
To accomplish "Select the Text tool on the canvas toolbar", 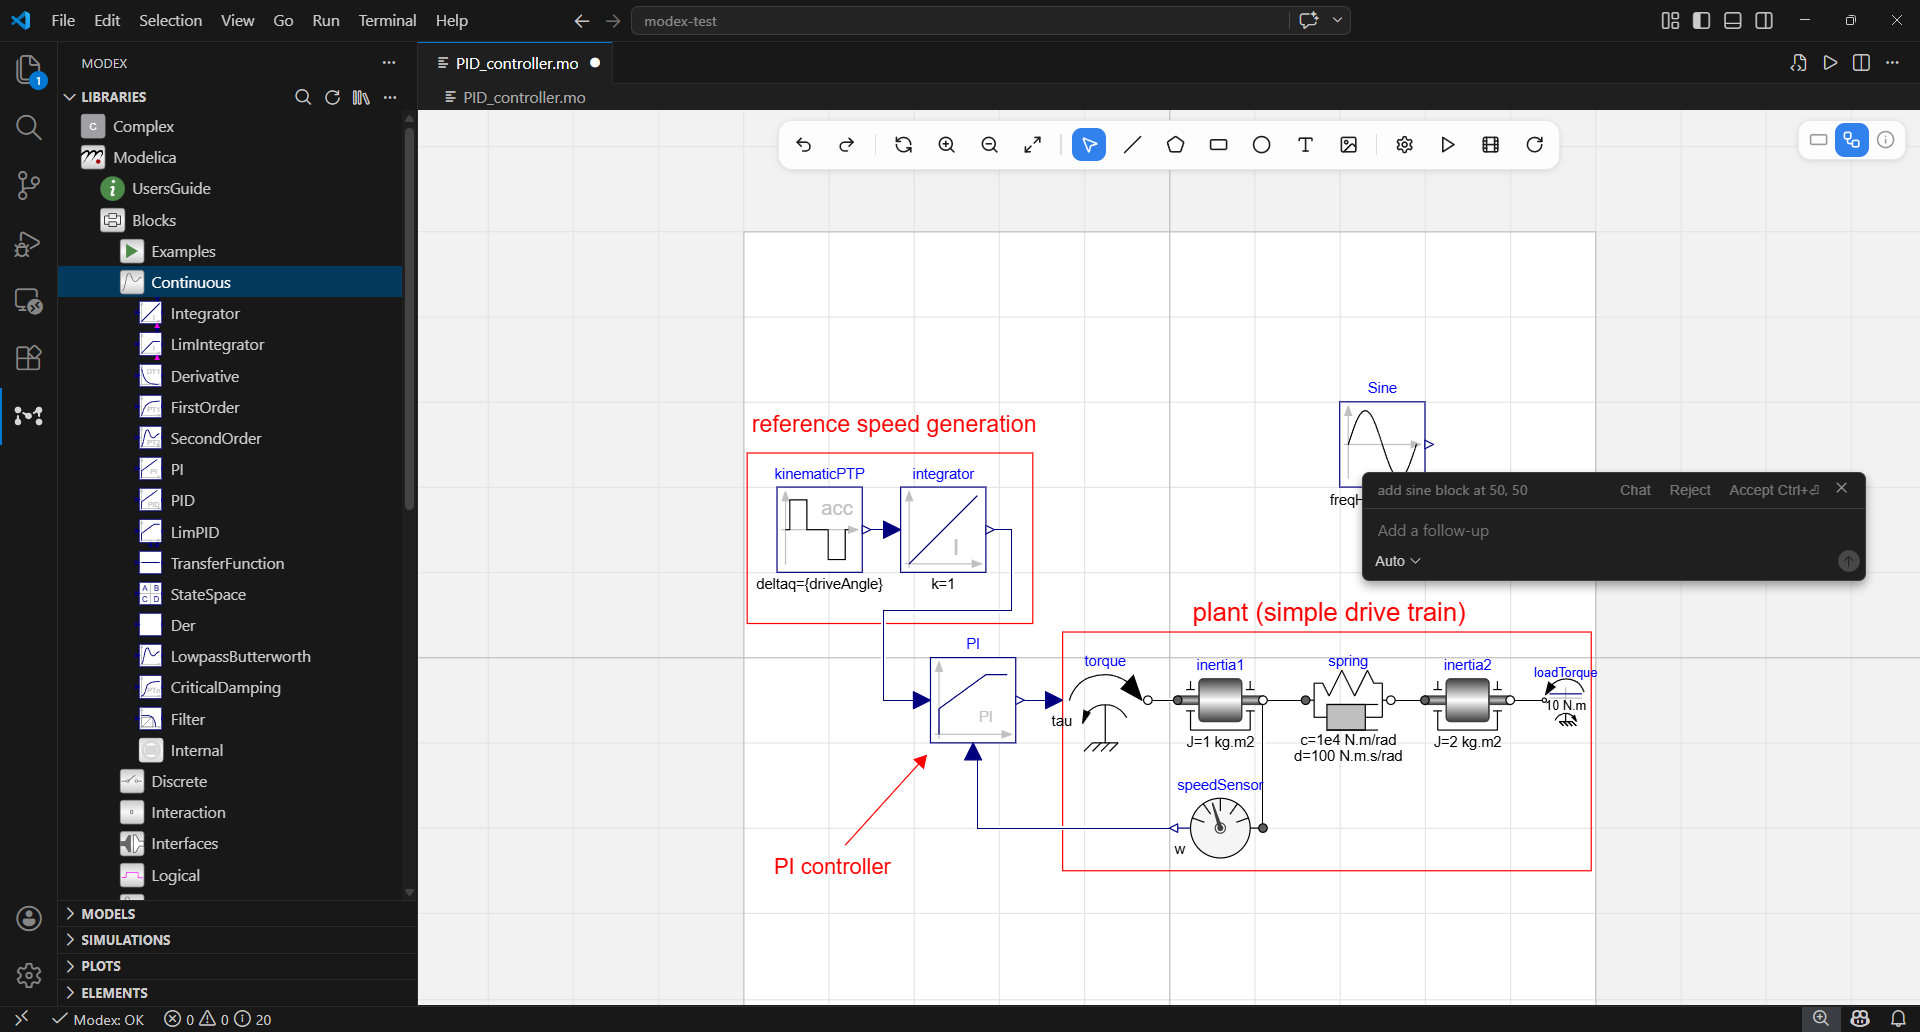I will pyautogui.click(x=1305, y=144).
